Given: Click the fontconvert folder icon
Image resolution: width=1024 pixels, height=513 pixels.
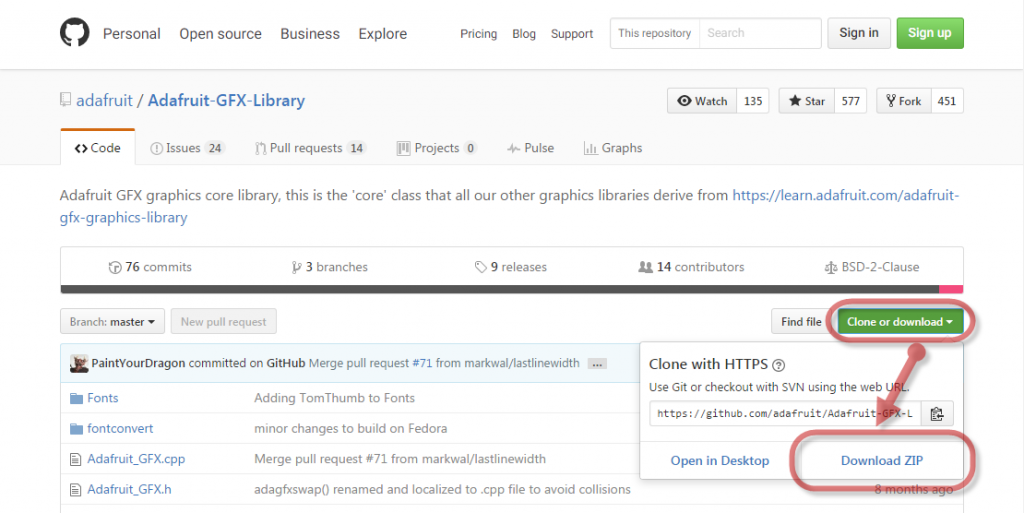Looking at the screenshot, I should [x=76, y=429].
